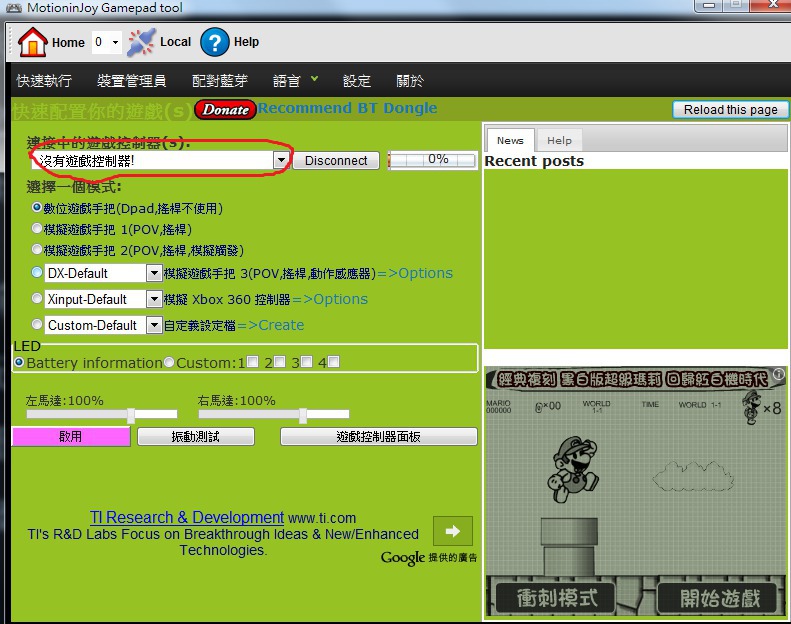Open Xbox 360 =>Options link
The width and height of the screenshot is (791, 624).
(330, 299)
